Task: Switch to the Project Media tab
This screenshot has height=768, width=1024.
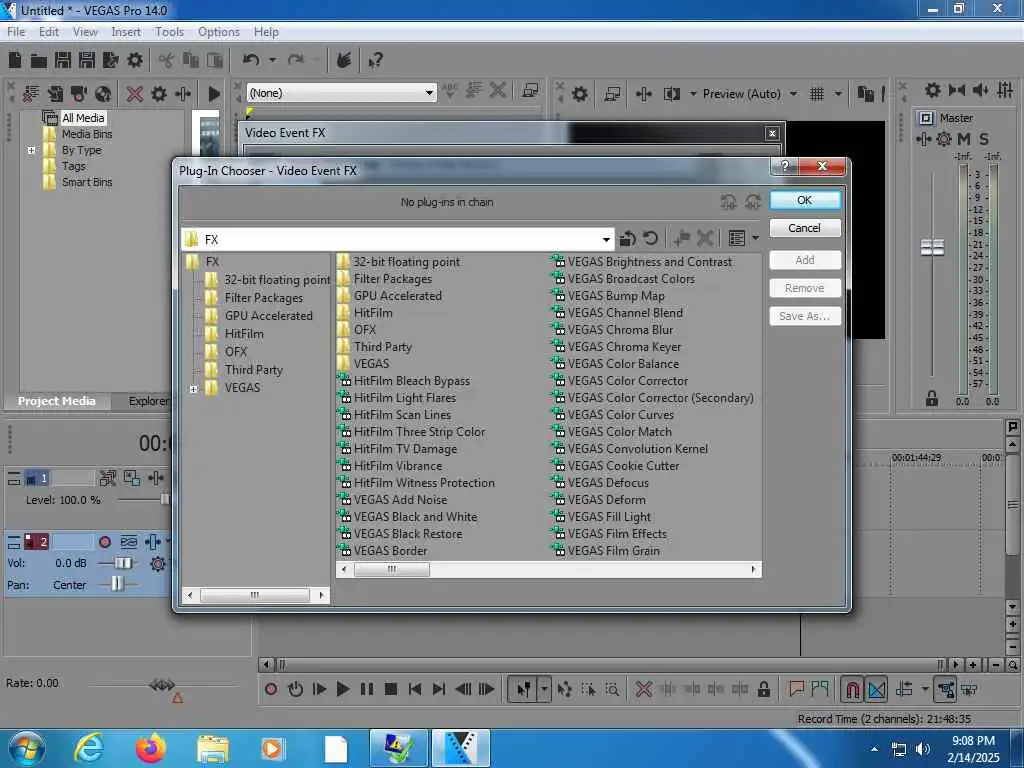Action: click(56, 401)
